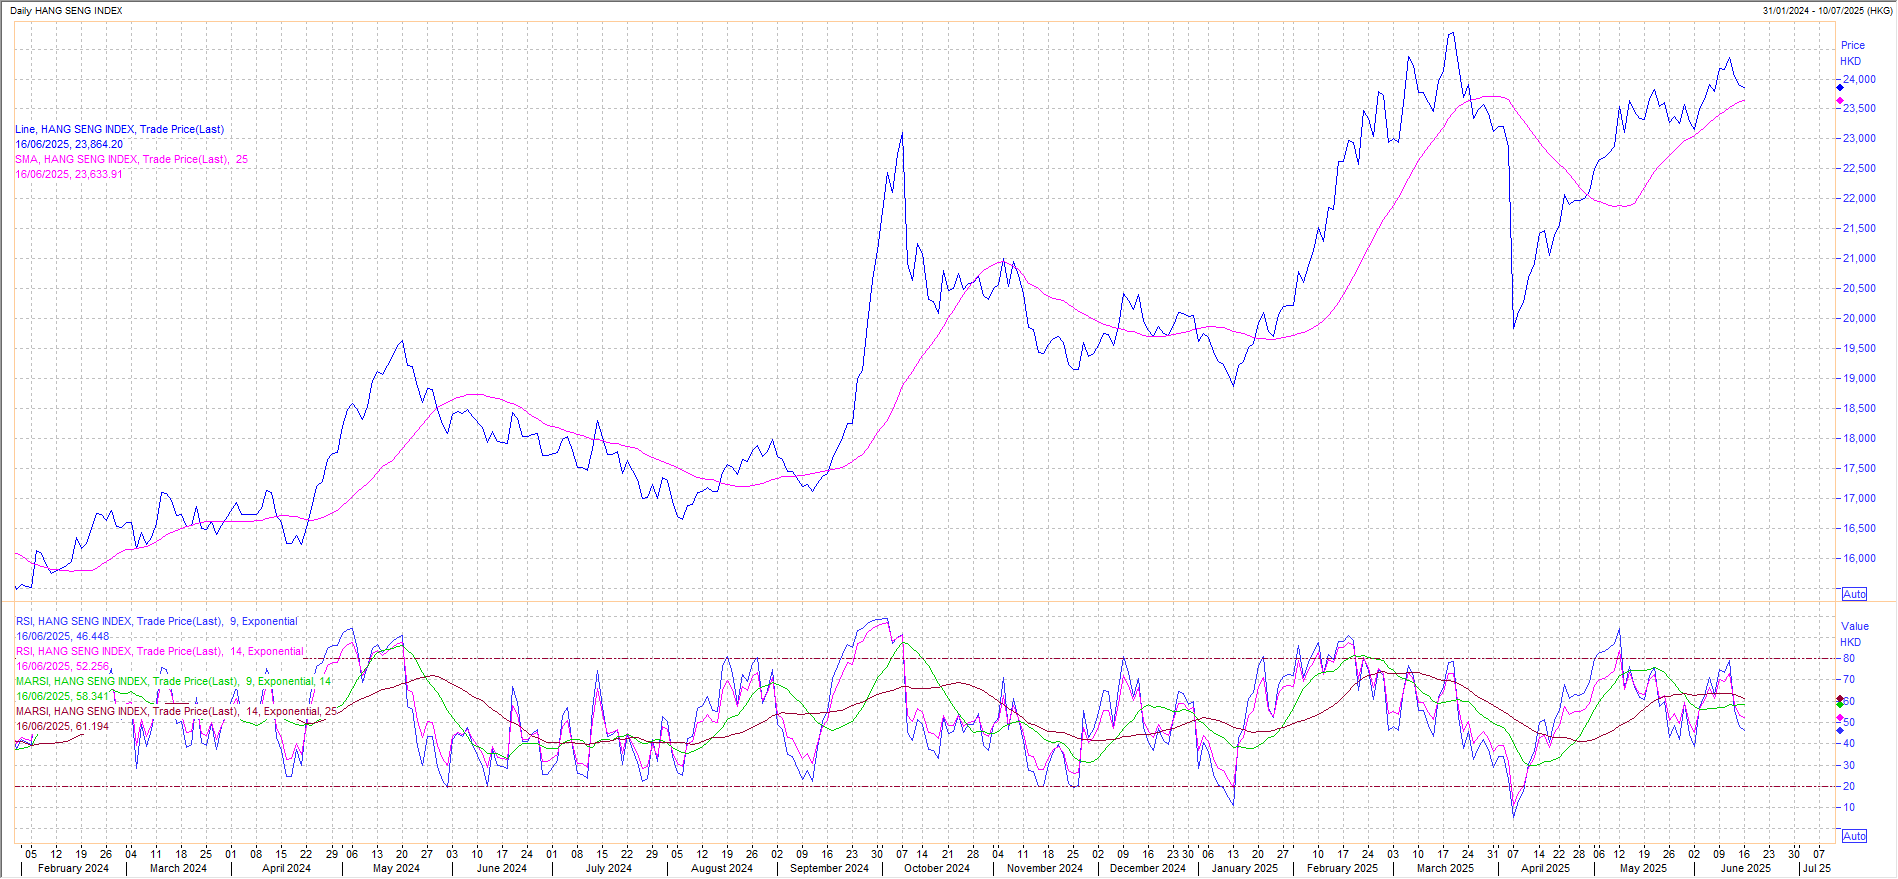Select the RSI 14 Exponential legend entry
This screenshot has height=879, width=1898.
pyautogui.click(x=159, y=651)
